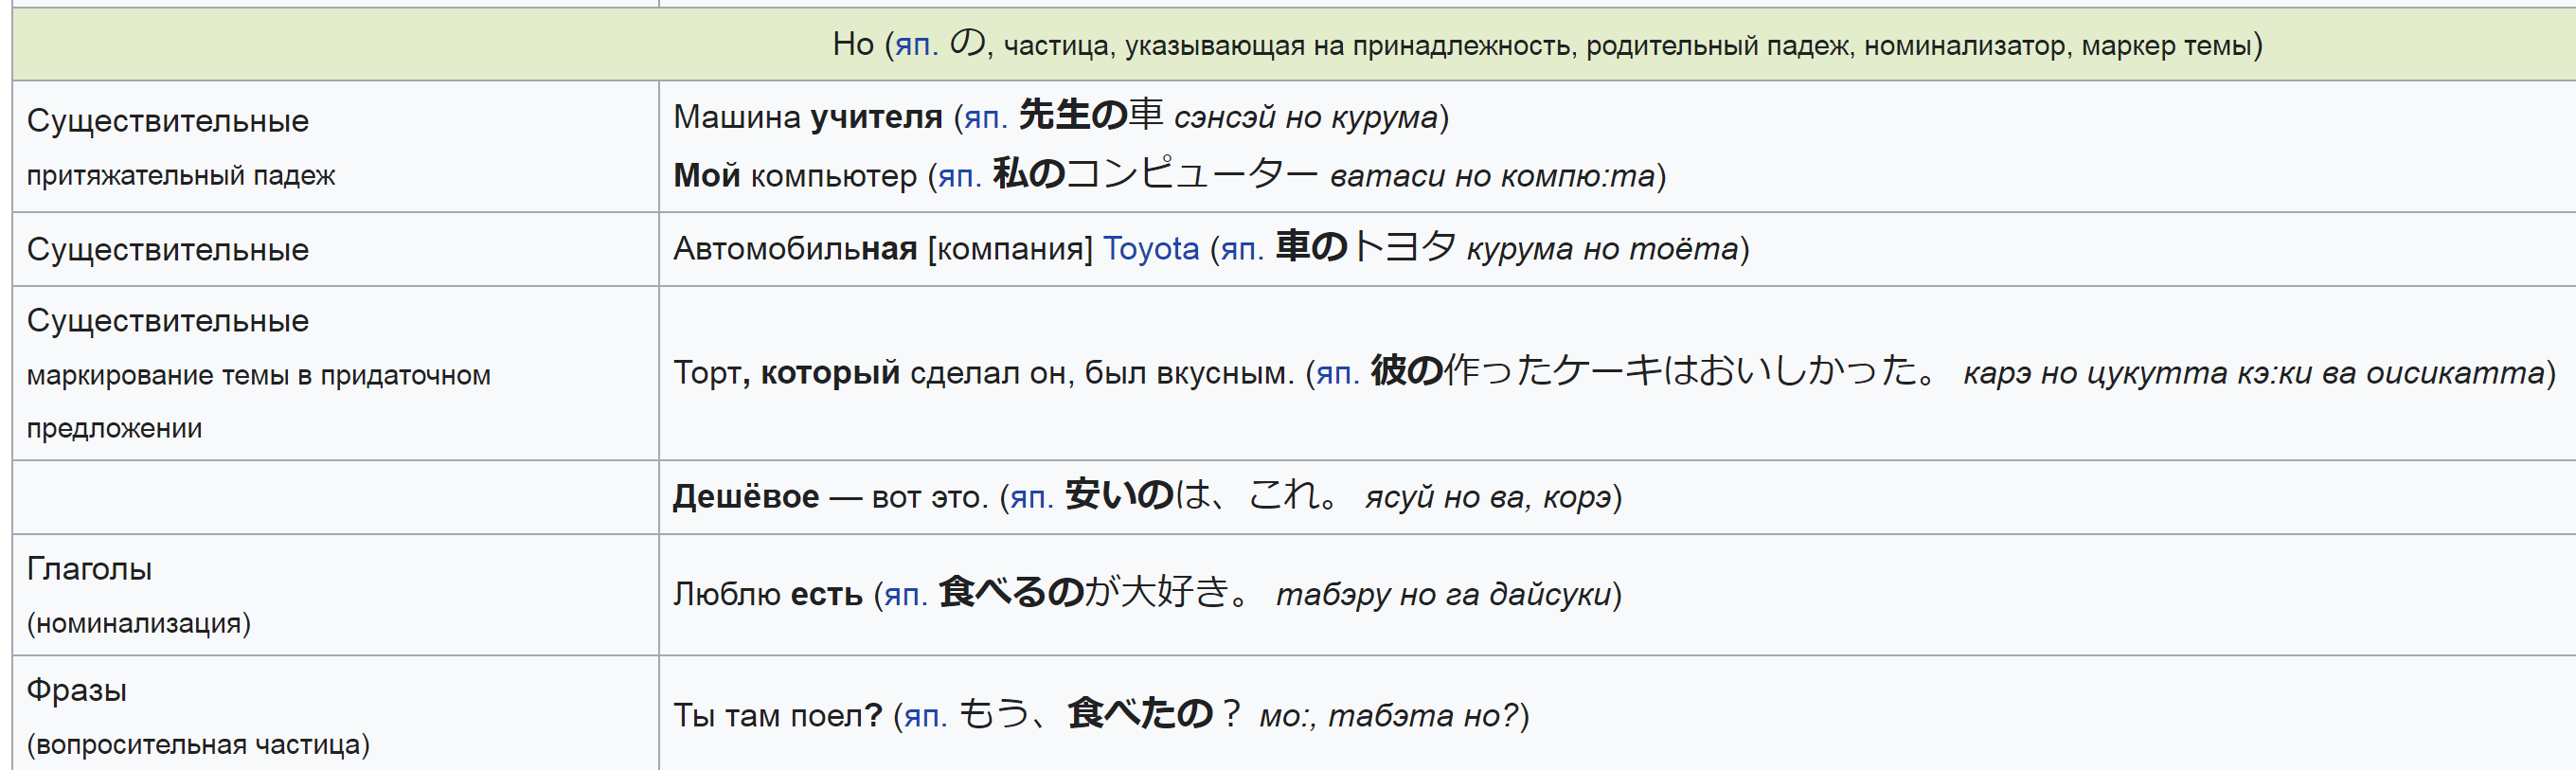The image size is (2576, 770).
Task: Click 'маркирование темы в придаточном' text
Action: tap(258, 376)
